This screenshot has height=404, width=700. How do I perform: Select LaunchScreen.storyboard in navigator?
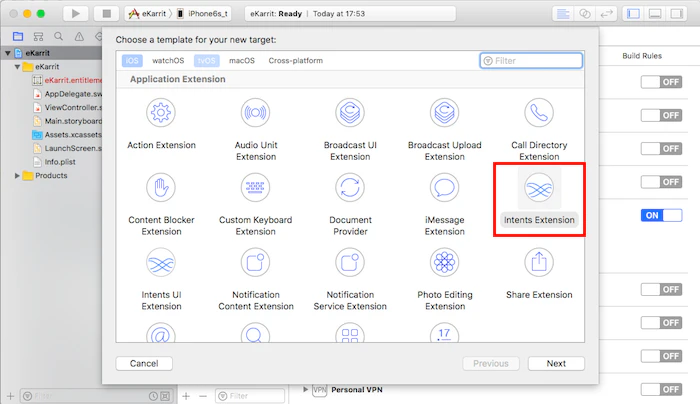(x=68, y=148)
